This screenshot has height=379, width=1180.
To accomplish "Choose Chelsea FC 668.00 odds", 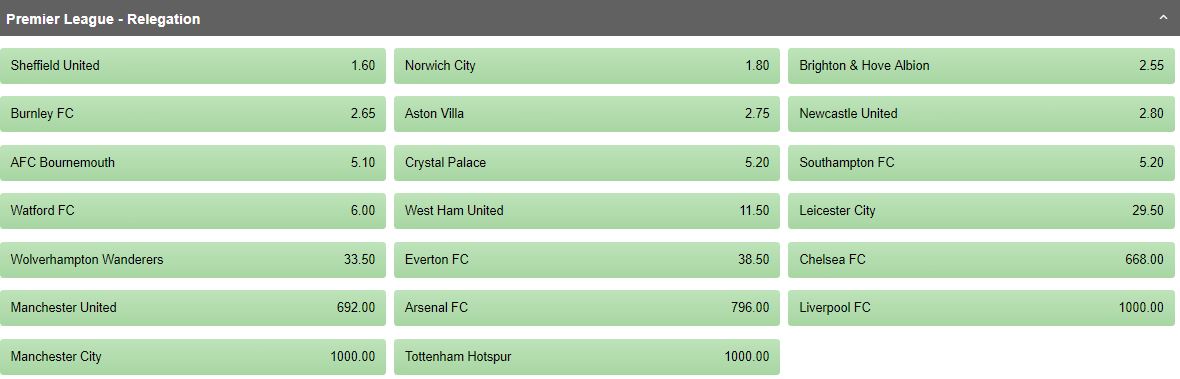I will coord(981,260).
